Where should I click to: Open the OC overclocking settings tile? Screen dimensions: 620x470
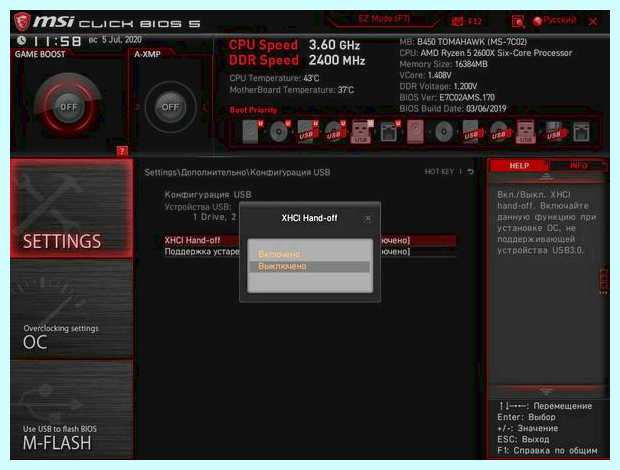coord(72,310)
